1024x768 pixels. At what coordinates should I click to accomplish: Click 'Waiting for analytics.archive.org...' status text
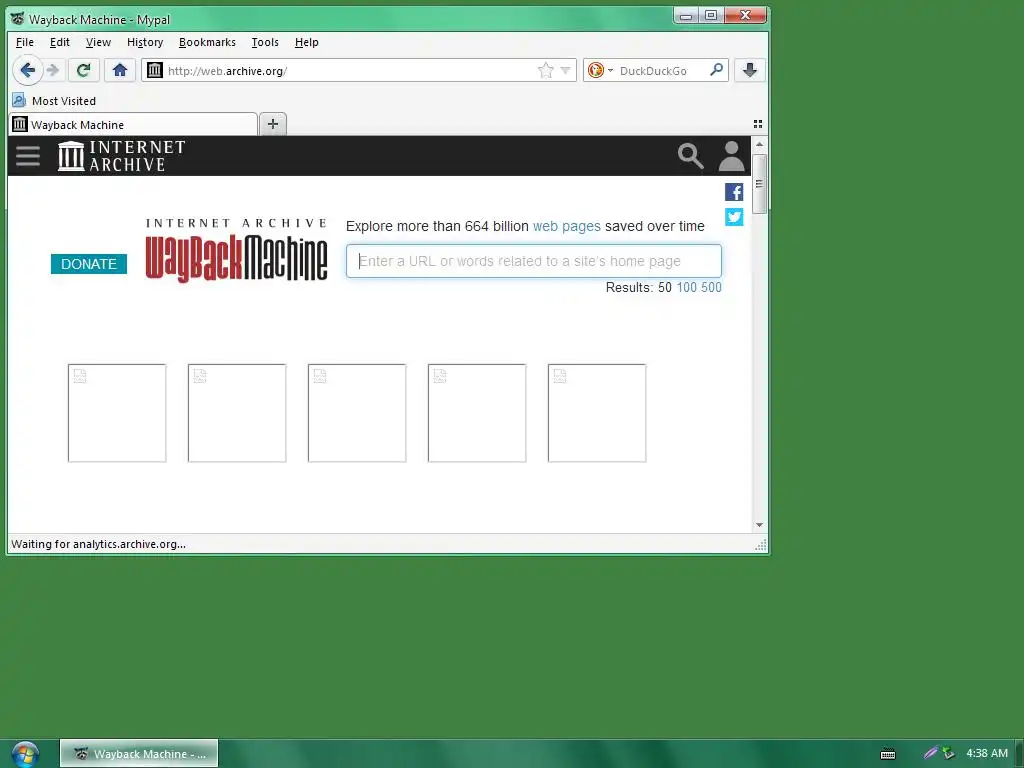pos(99,544)
